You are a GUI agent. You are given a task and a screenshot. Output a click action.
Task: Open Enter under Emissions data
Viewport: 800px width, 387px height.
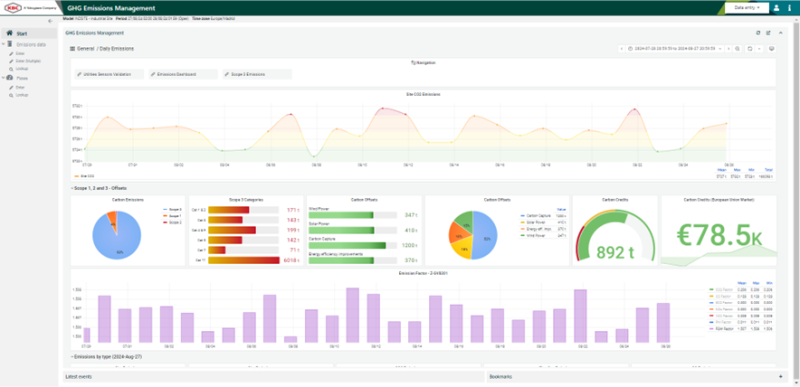pyautogui.click(x=20, y=53)
